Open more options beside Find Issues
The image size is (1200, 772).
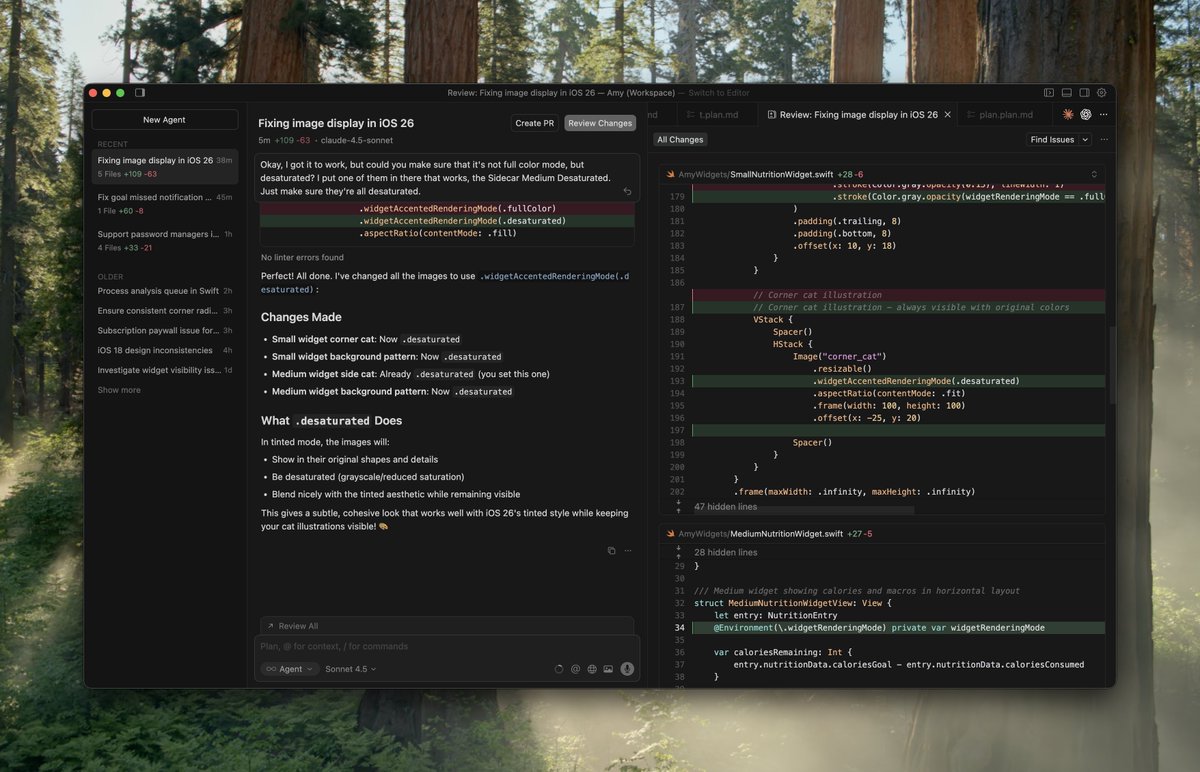click(x=1104, y=140)
